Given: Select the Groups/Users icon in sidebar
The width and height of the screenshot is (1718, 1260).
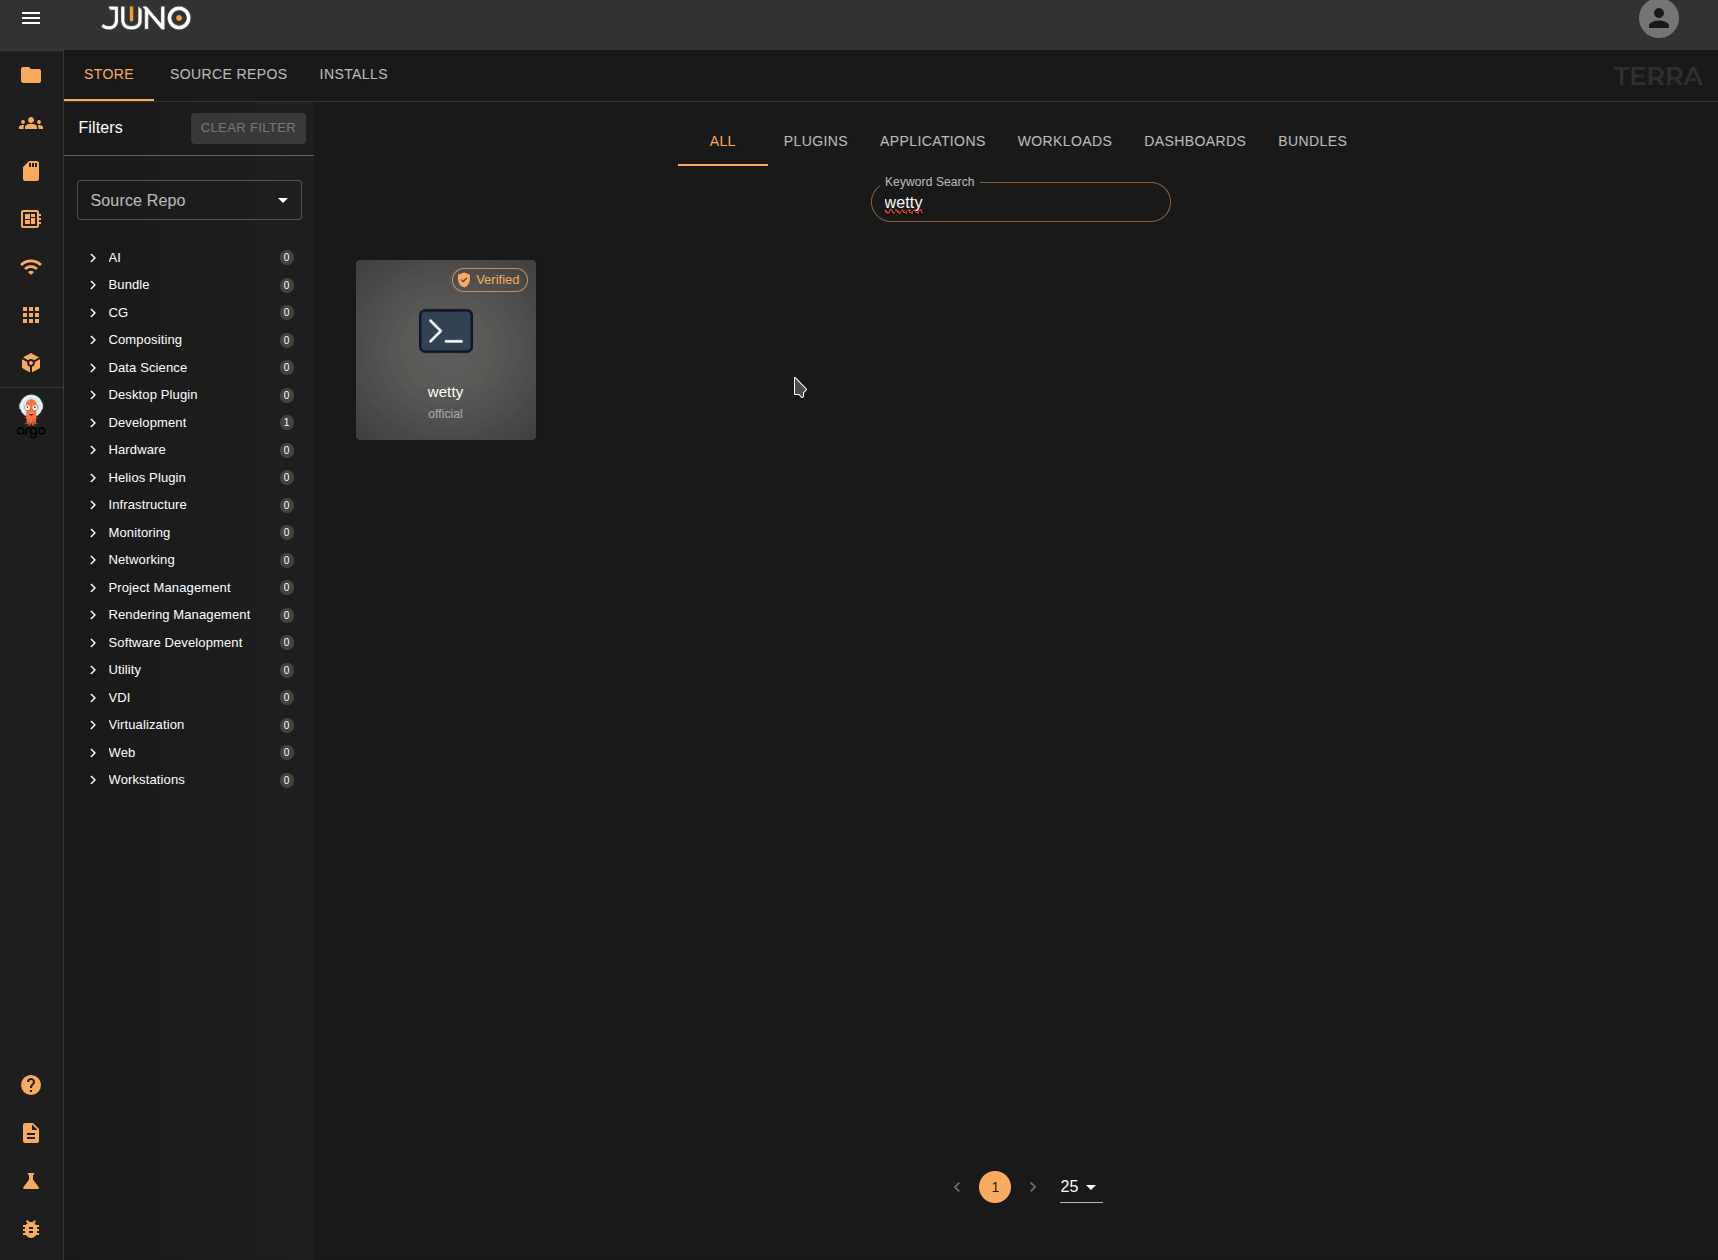Looking at the screenshot, I should [x=31, y=123].
